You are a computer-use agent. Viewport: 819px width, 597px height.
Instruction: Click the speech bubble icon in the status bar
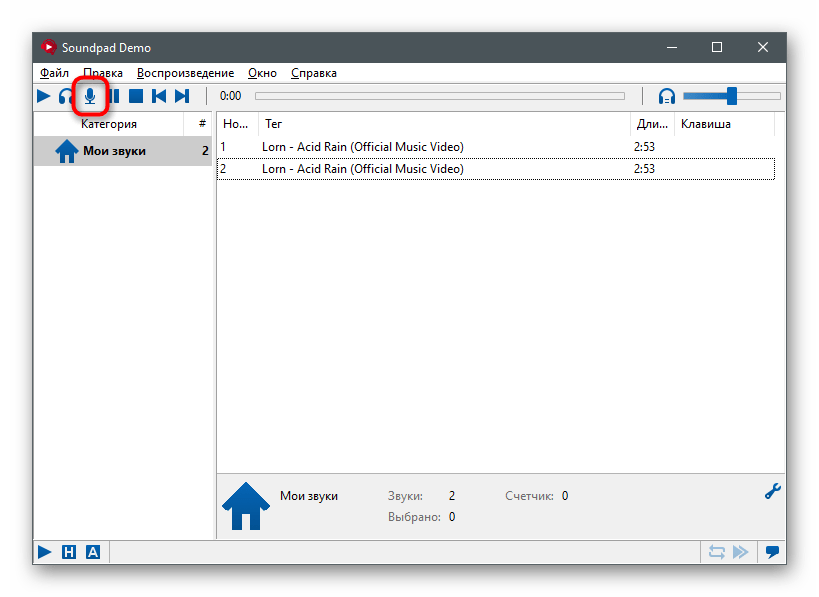pos(772,552)
